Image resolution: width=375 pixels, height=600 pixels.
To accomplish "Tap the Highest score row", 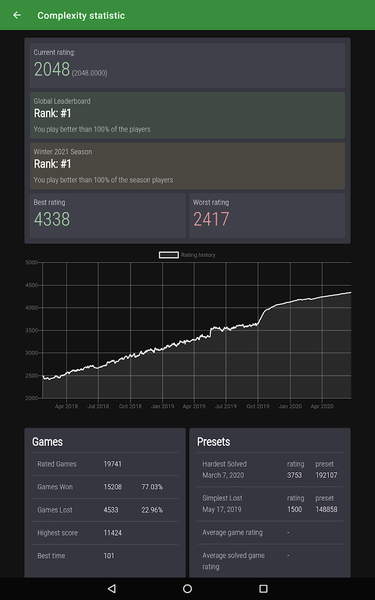I will (105, 533).
